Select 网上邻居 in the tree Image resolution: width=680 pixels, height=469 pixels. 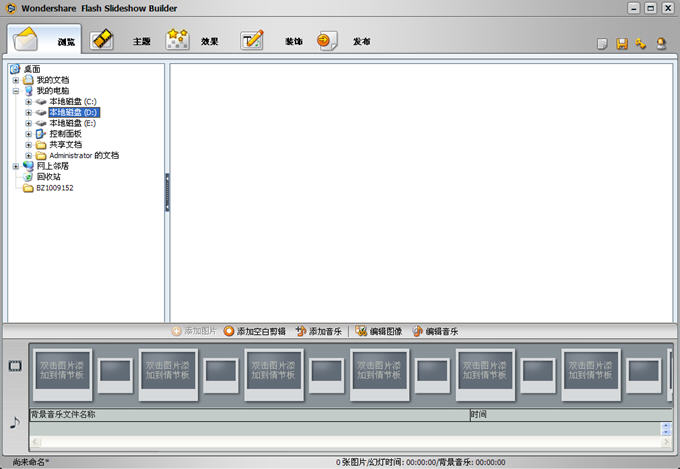click(x=52, y=166)
